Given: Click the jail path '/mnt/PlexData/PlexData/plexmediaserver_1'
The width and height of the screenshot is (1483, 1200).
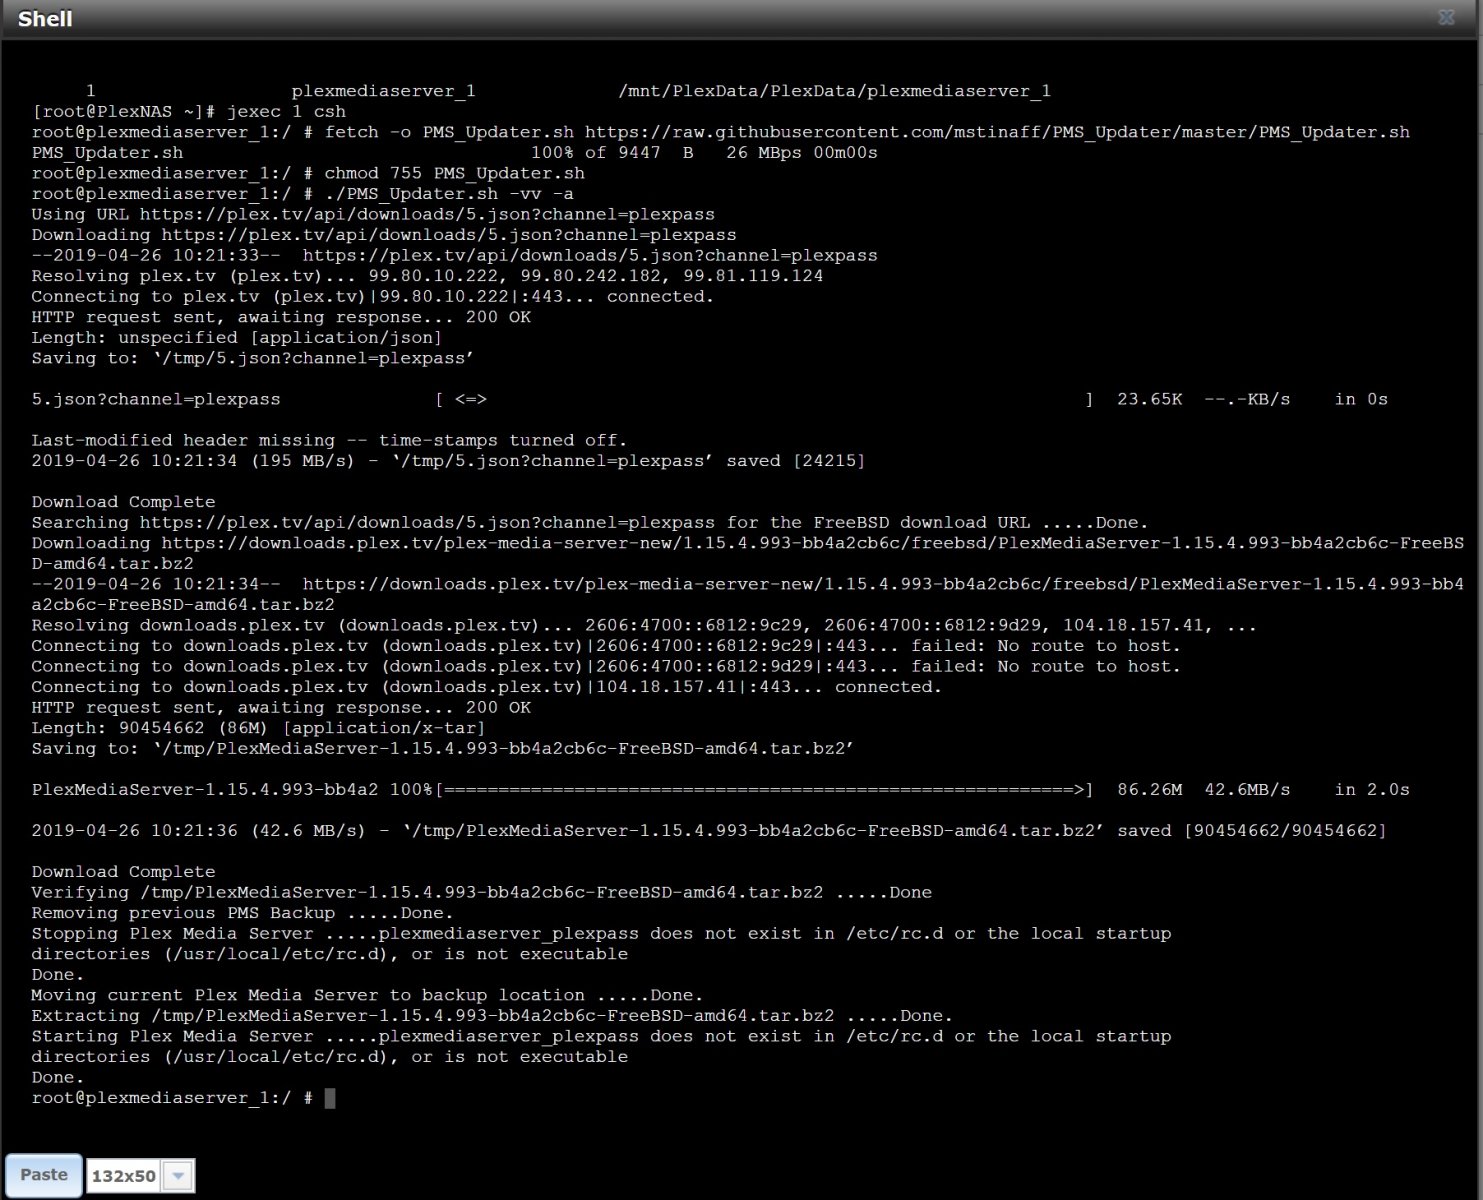Looking at the screenshot, I should 835,91.
